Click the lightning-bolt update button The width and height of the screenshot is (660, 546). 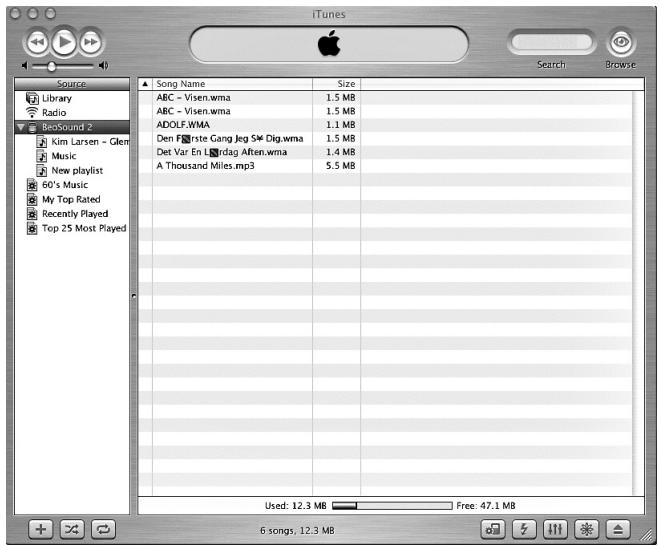tap(524, 529)
